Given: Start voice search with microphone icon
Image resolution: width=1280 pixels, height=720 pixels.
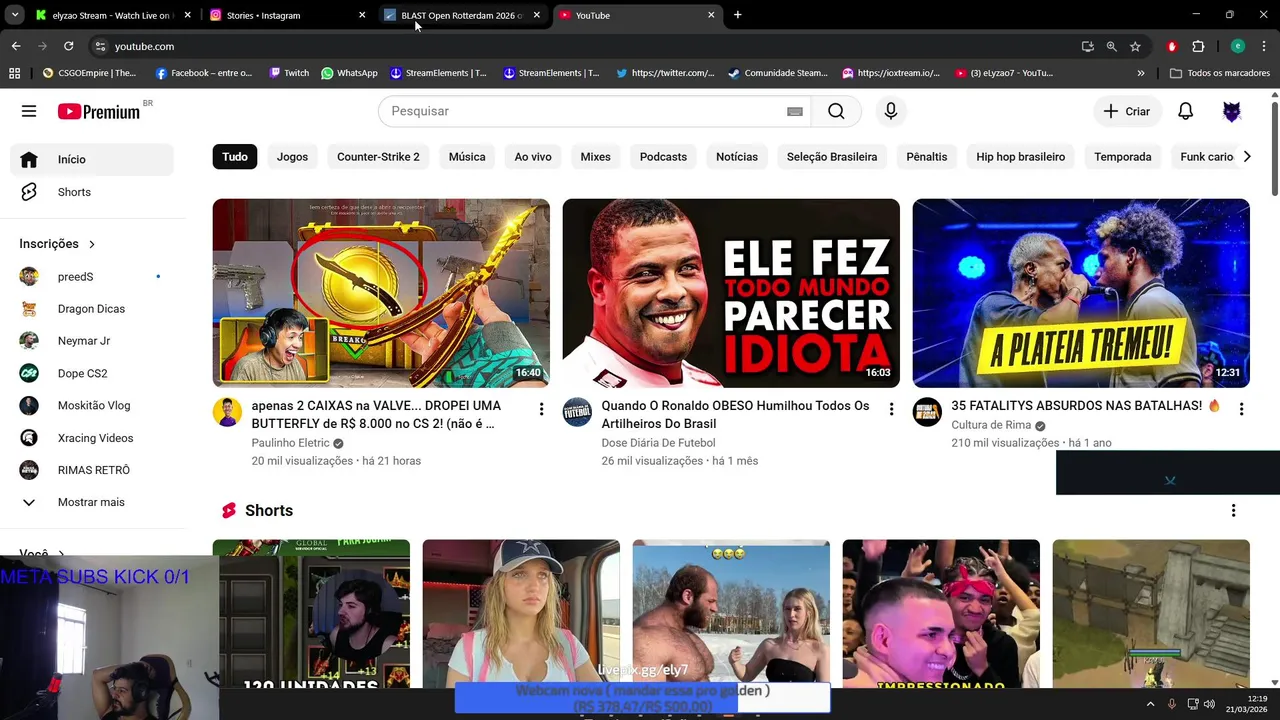Looking at the screenshot, I should click(x=891, y=111).
